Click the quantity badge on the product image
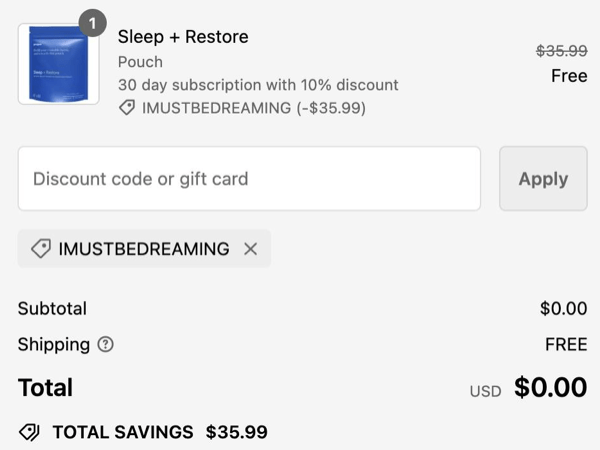Viewport: 600px width, 450px height. click(x=92, y=21)
